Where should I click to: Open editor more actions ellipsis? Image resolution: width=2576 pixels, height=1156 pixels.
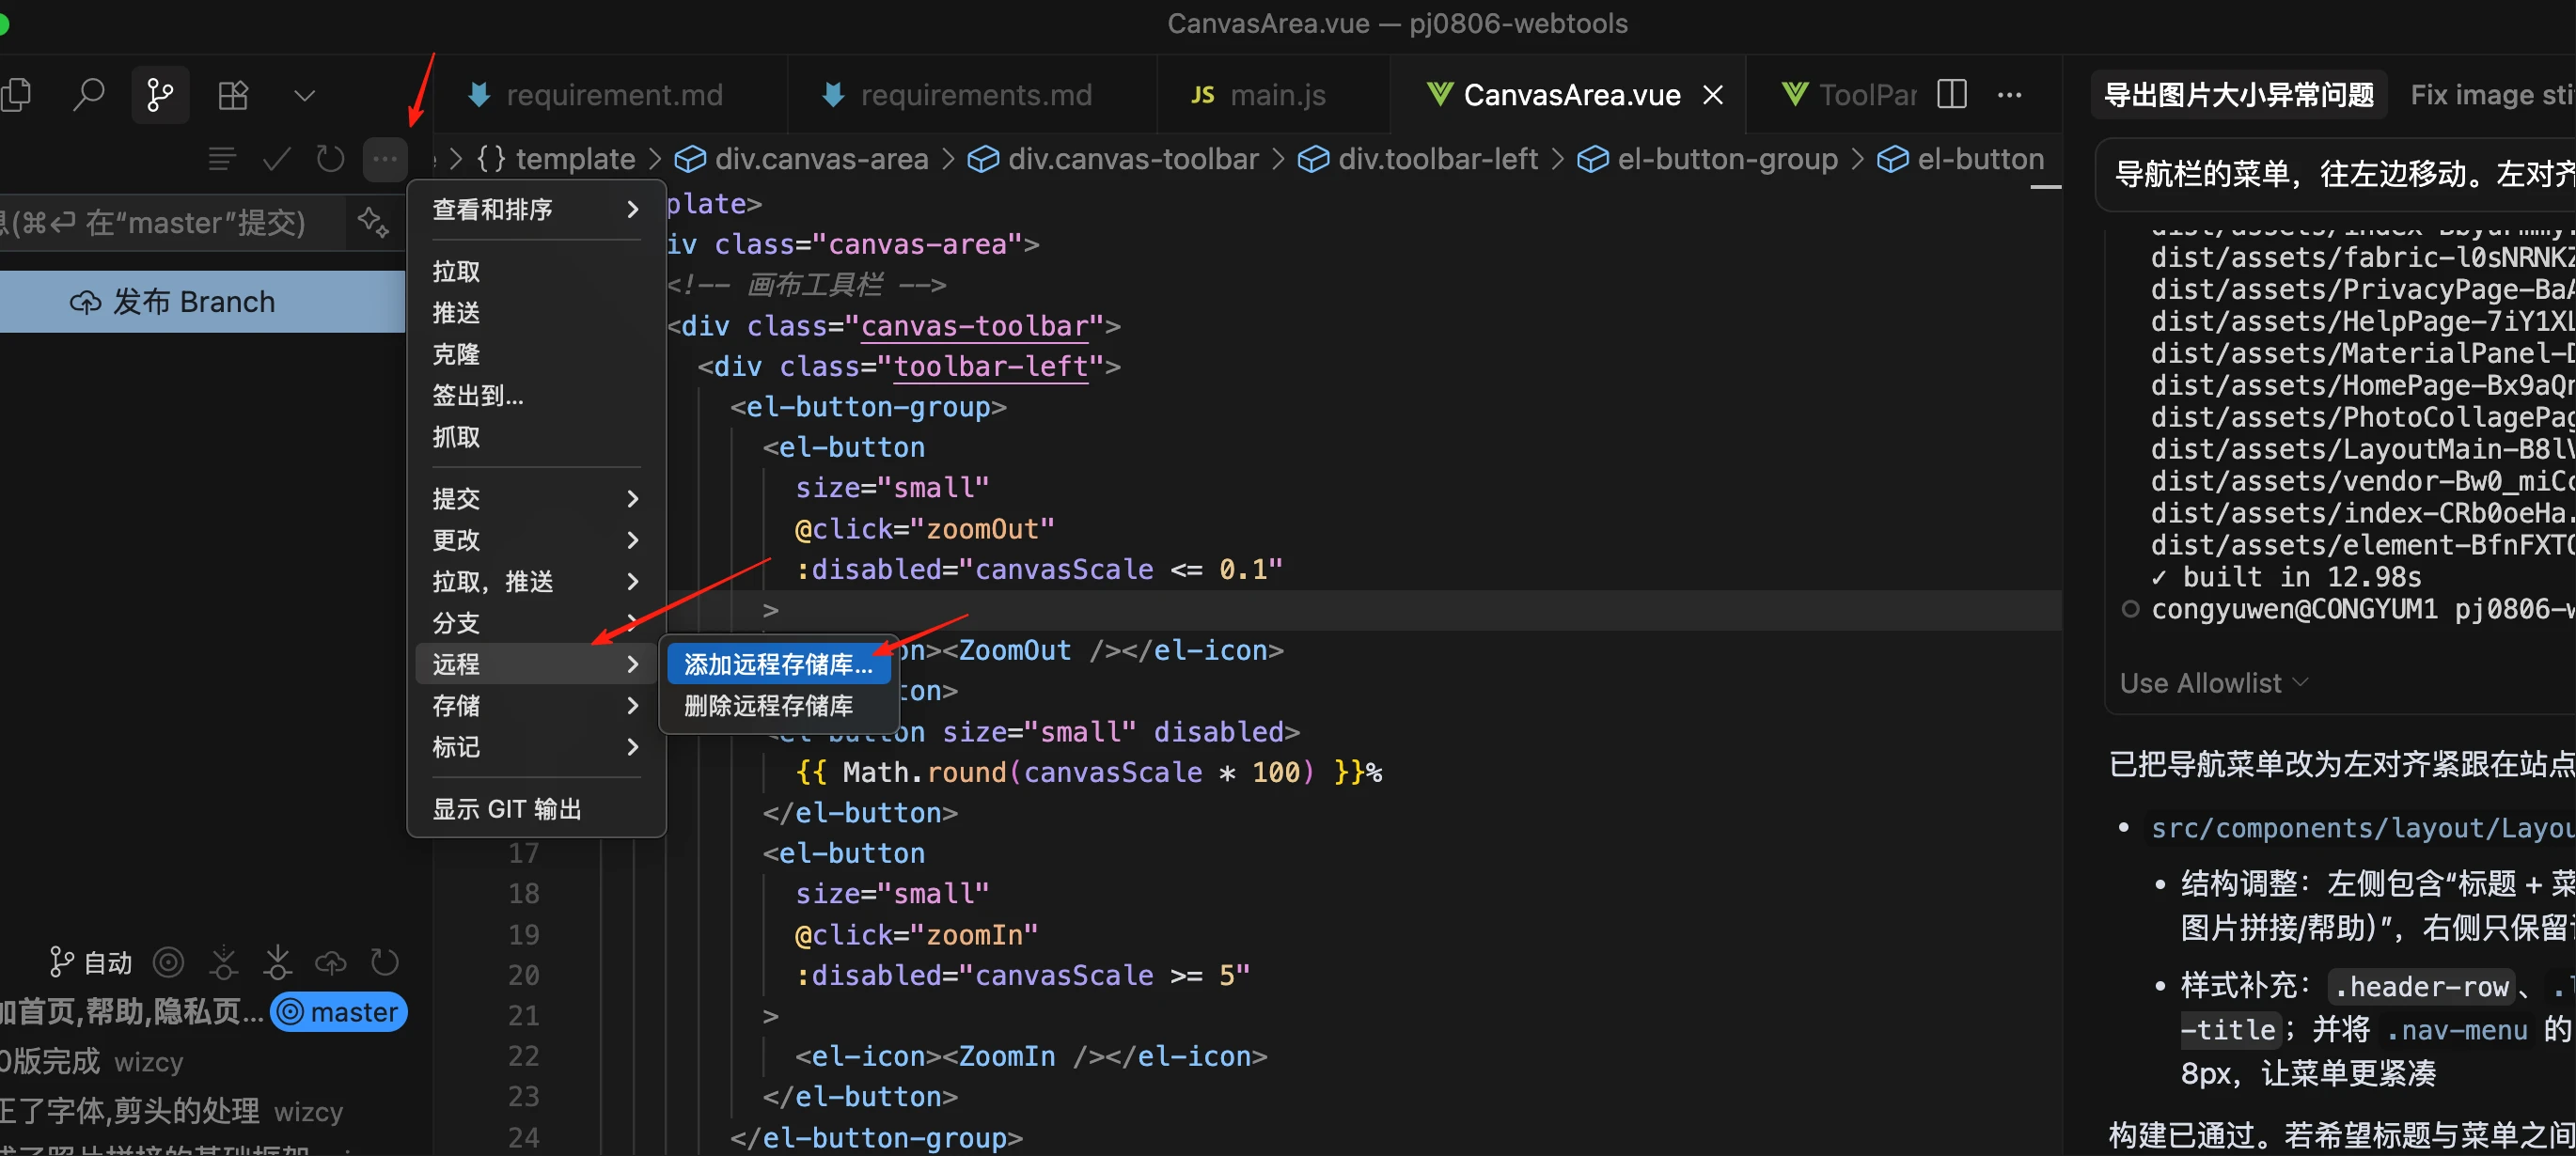click(2009, 95)
